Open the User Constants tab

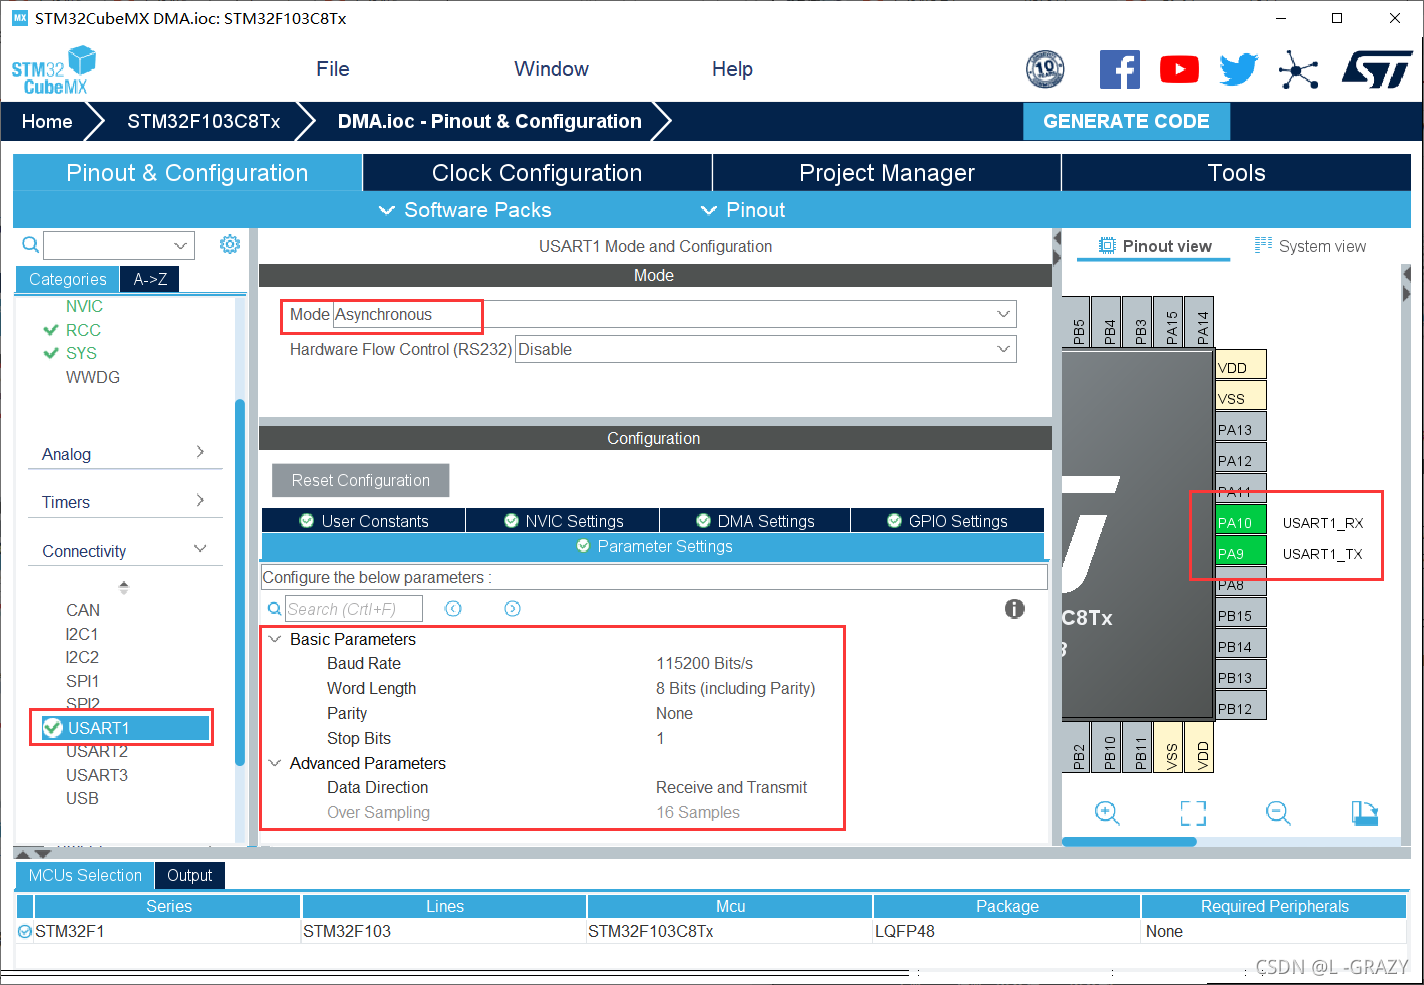[x=364, y=521]
